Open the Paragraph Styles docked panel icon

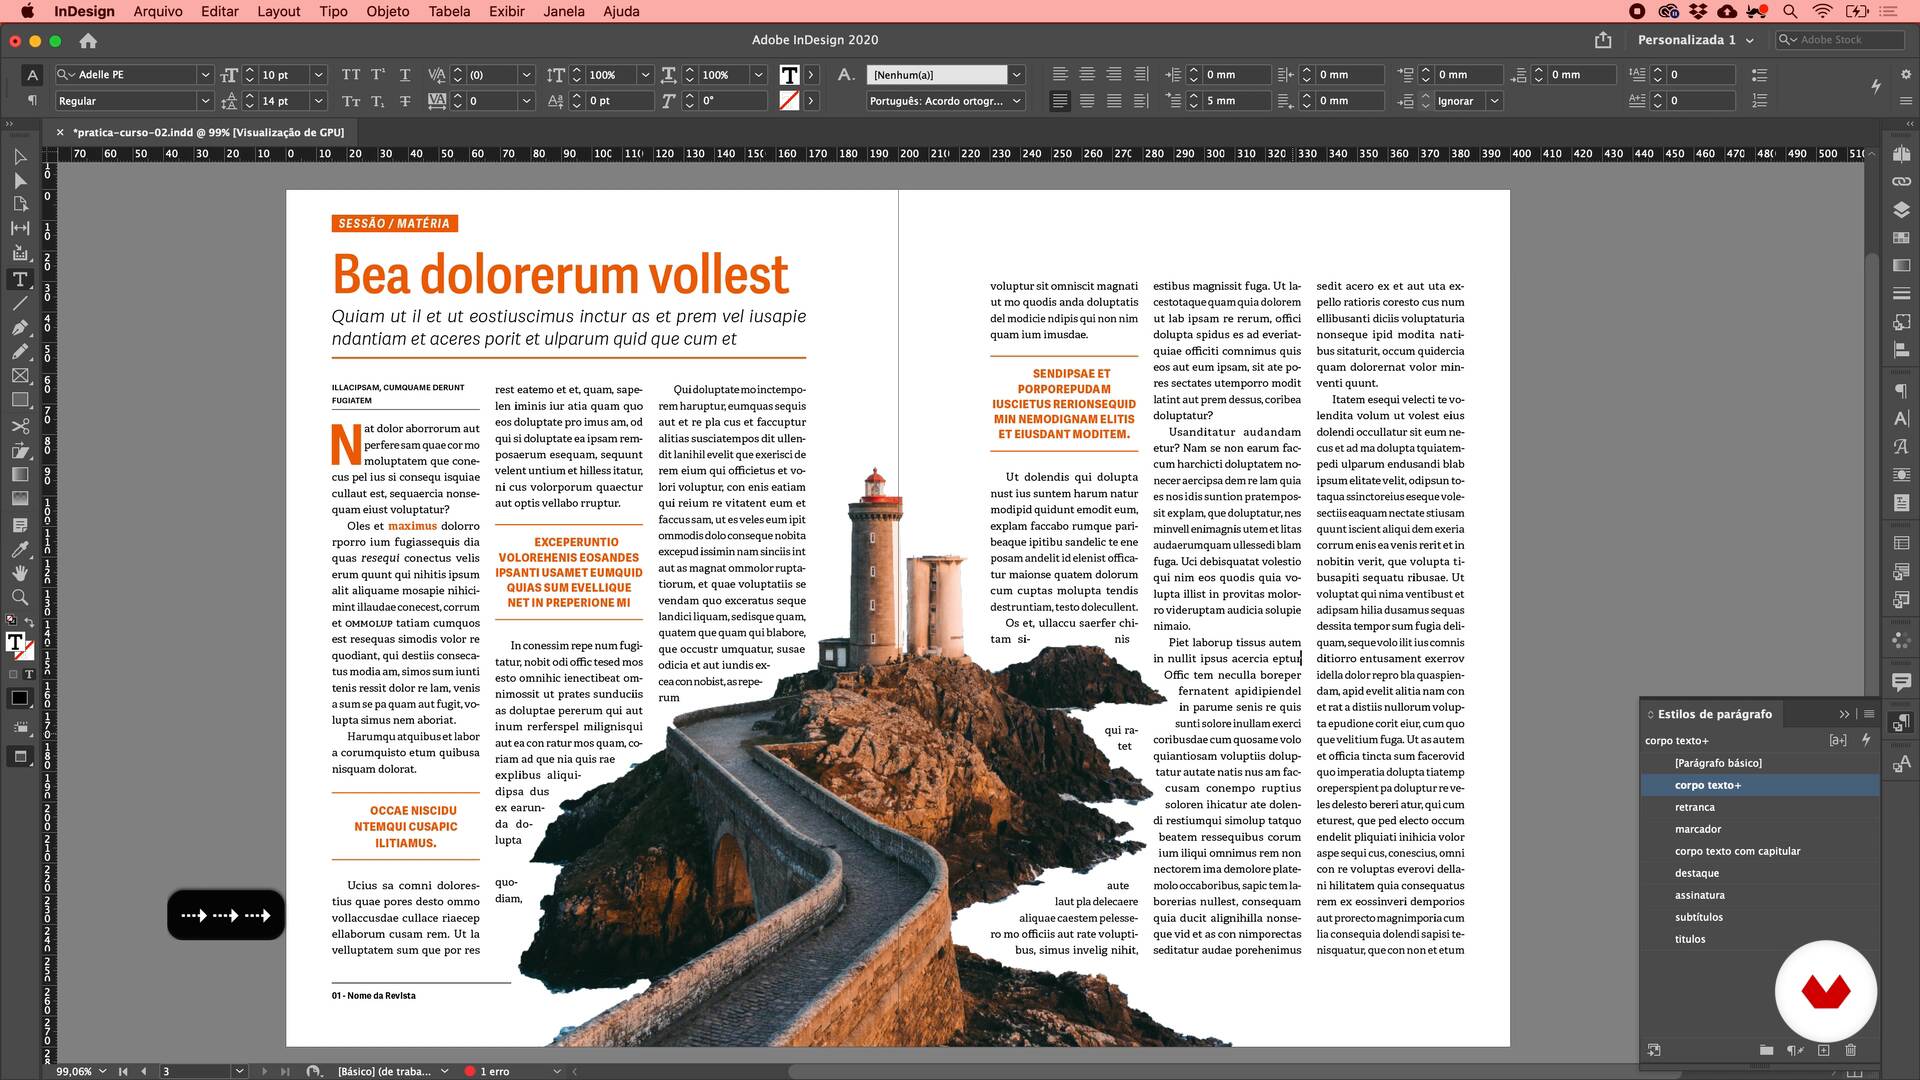point(1901,722)
